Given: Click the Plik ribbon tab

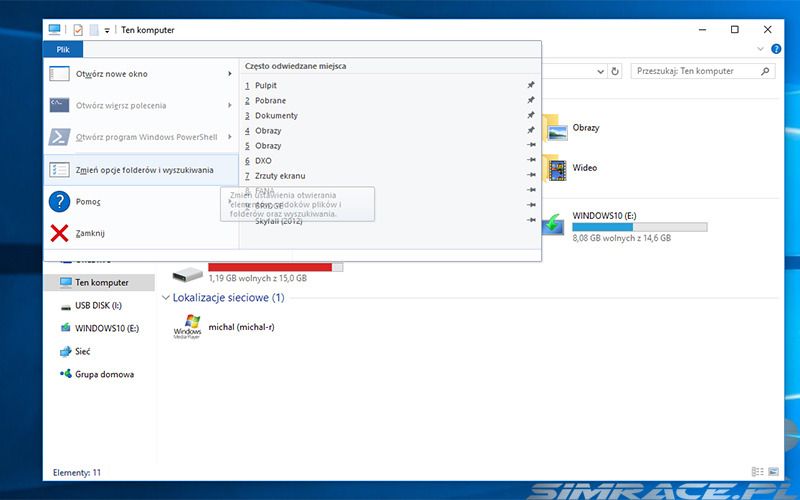Looking at the screenshot, I should click(62, 49).
